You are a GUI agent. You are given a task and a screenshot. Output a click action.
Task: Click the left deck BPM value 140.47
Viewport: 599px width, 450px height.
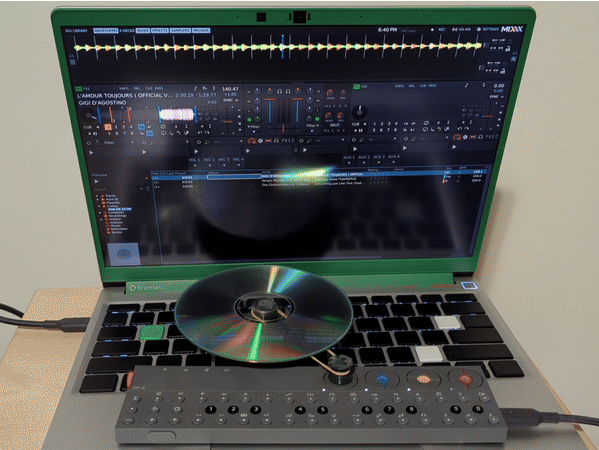point(230,89)
